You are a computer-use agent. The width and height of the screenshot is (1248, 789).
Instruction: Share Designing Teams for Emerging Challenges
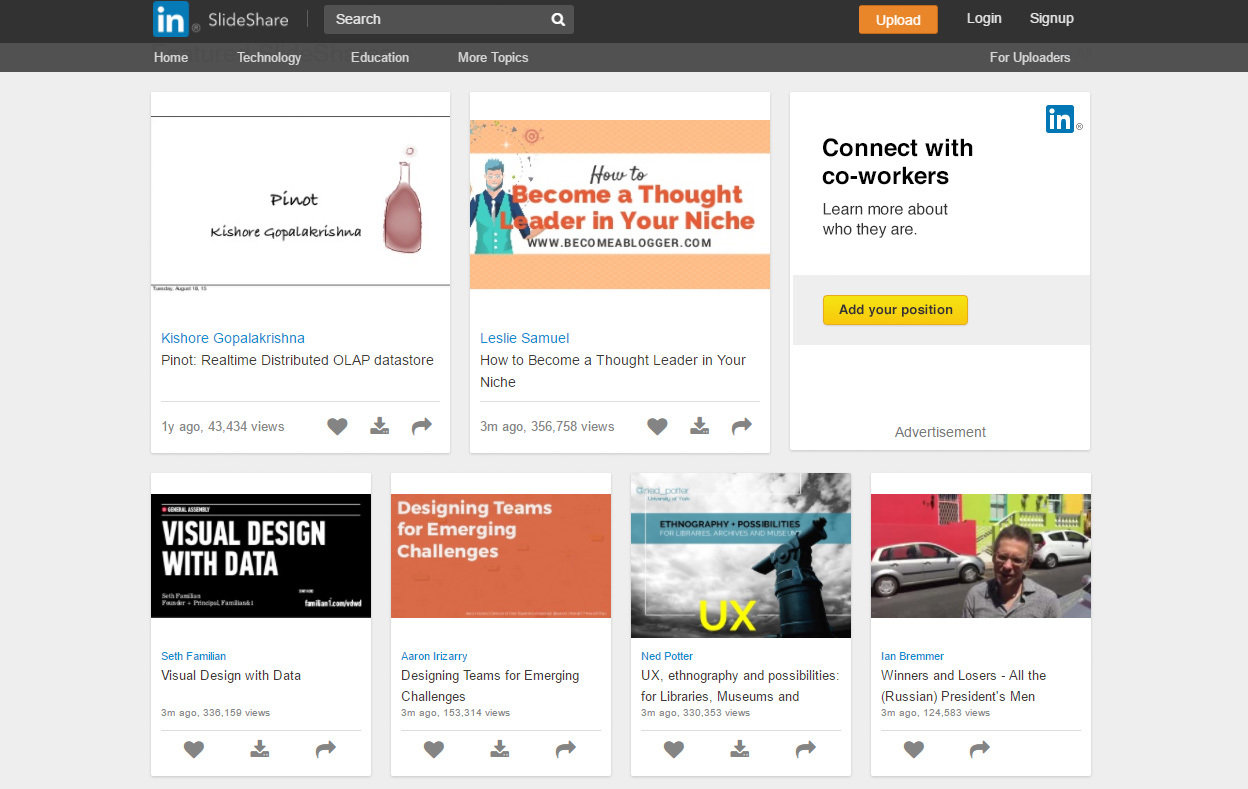coord(566,749)
